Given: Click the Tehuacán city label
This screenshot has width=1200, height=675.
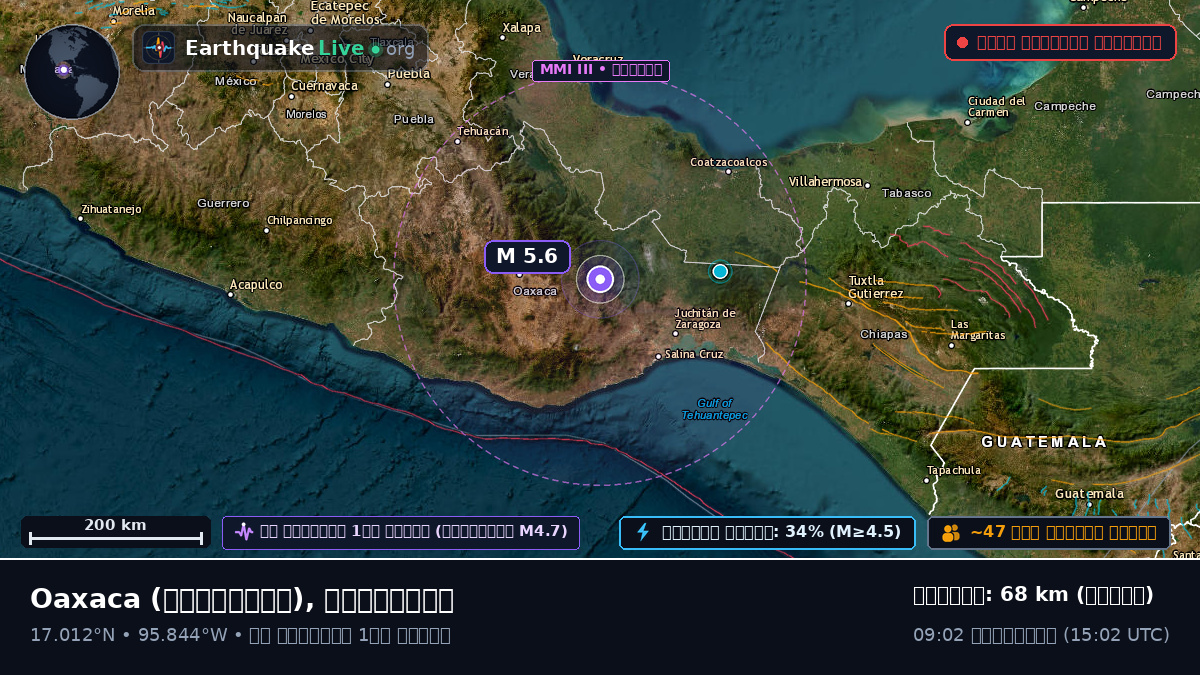Looking at the screenshot, I should click(x=483, y=131).
